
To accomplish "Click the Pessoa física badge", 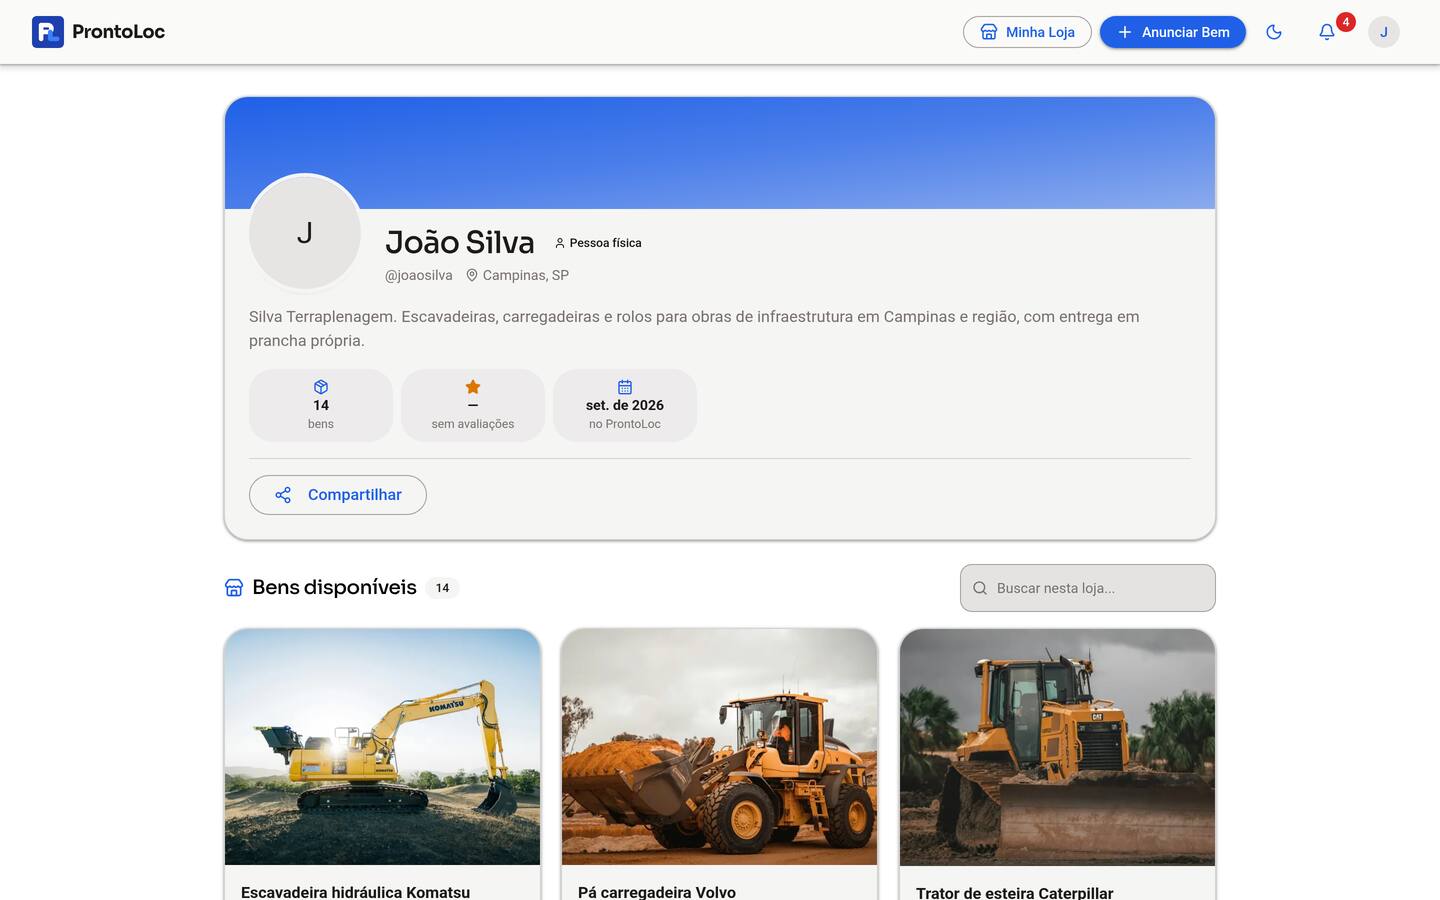I will 598,243.
